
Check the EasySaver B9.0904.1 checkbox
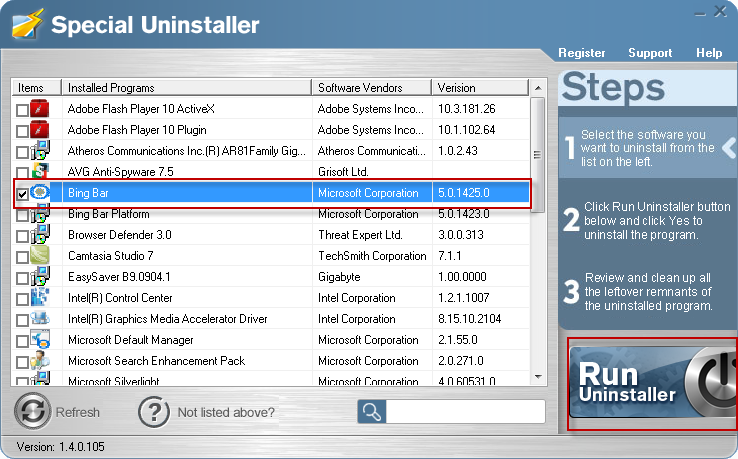pos(22,278)
